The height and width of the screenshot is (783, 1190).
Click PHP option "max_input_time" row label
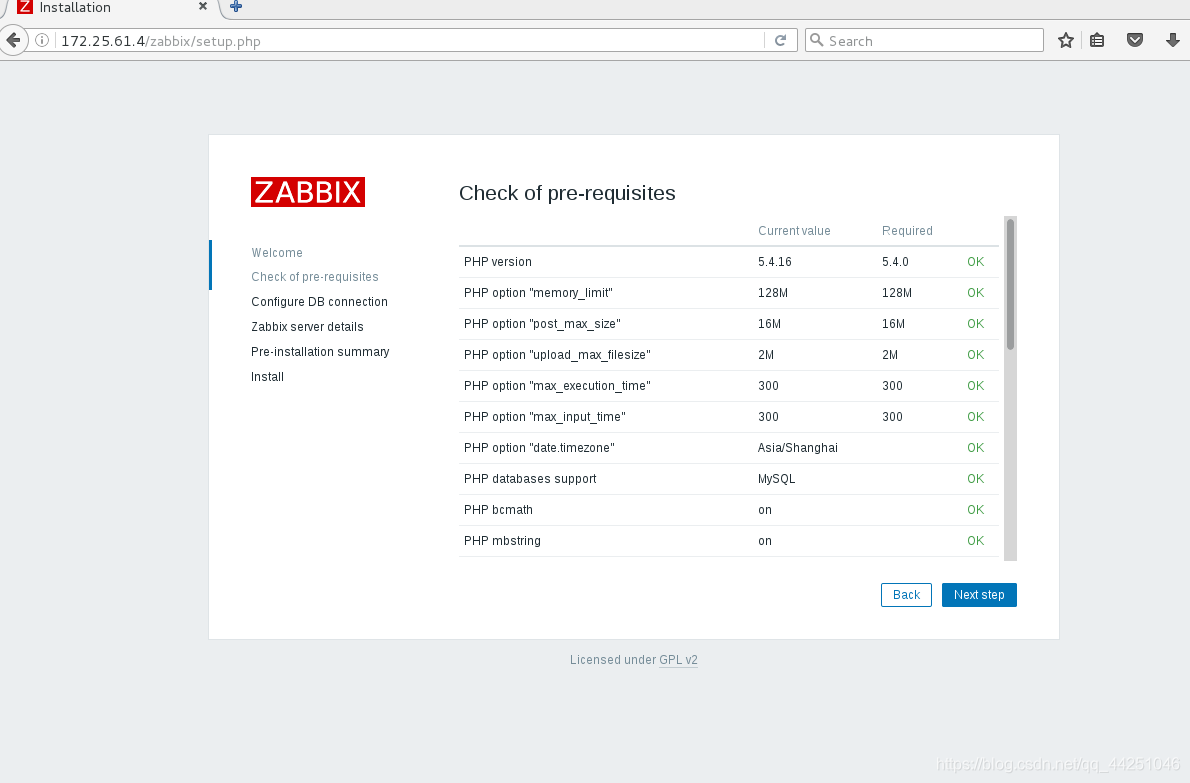click(x=545, y=417)
